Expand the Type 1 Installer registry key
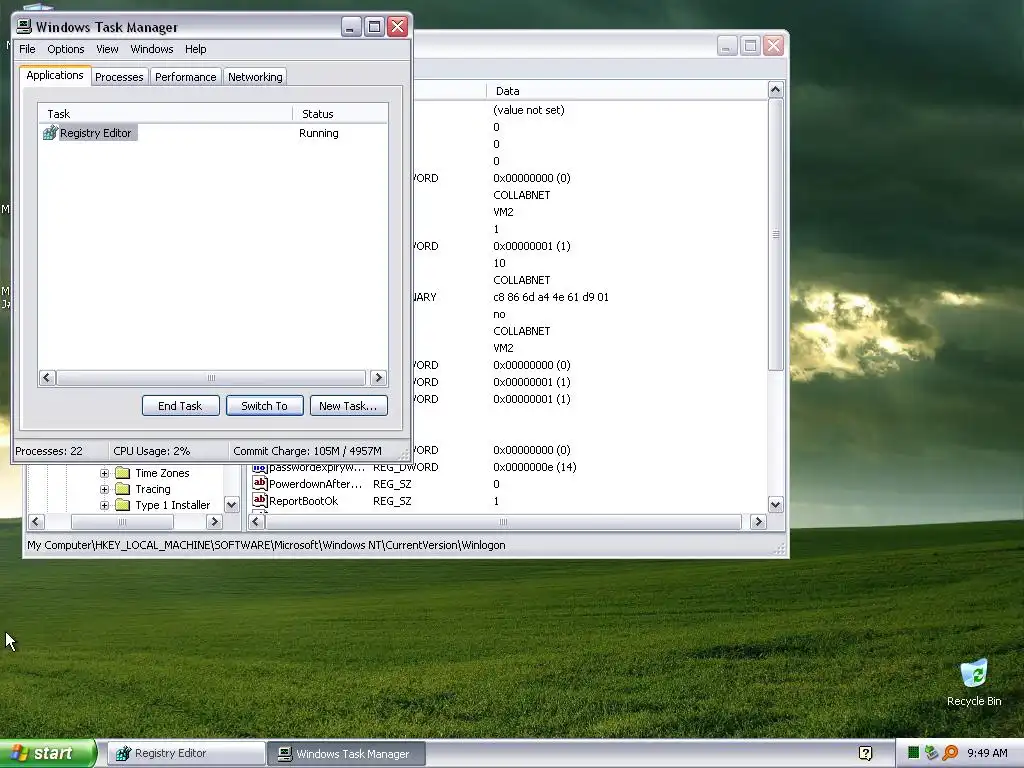 pos(104,505)
